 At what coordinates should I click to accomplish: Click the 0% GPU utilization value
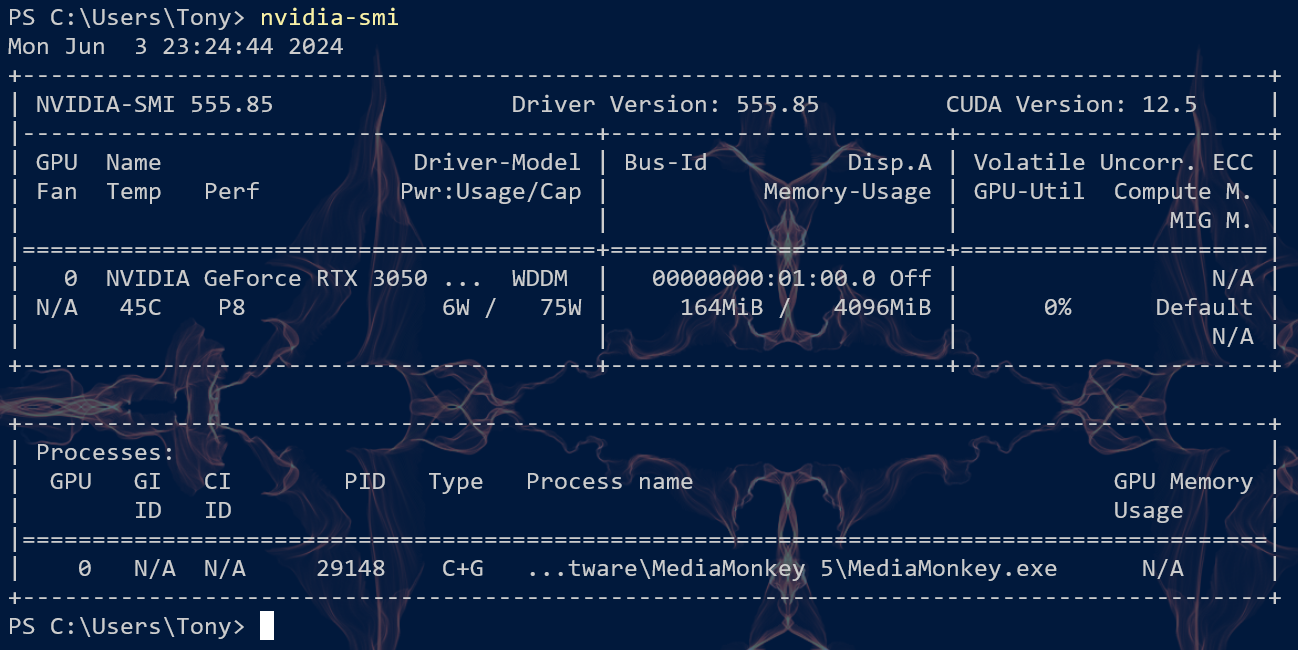1057,308
